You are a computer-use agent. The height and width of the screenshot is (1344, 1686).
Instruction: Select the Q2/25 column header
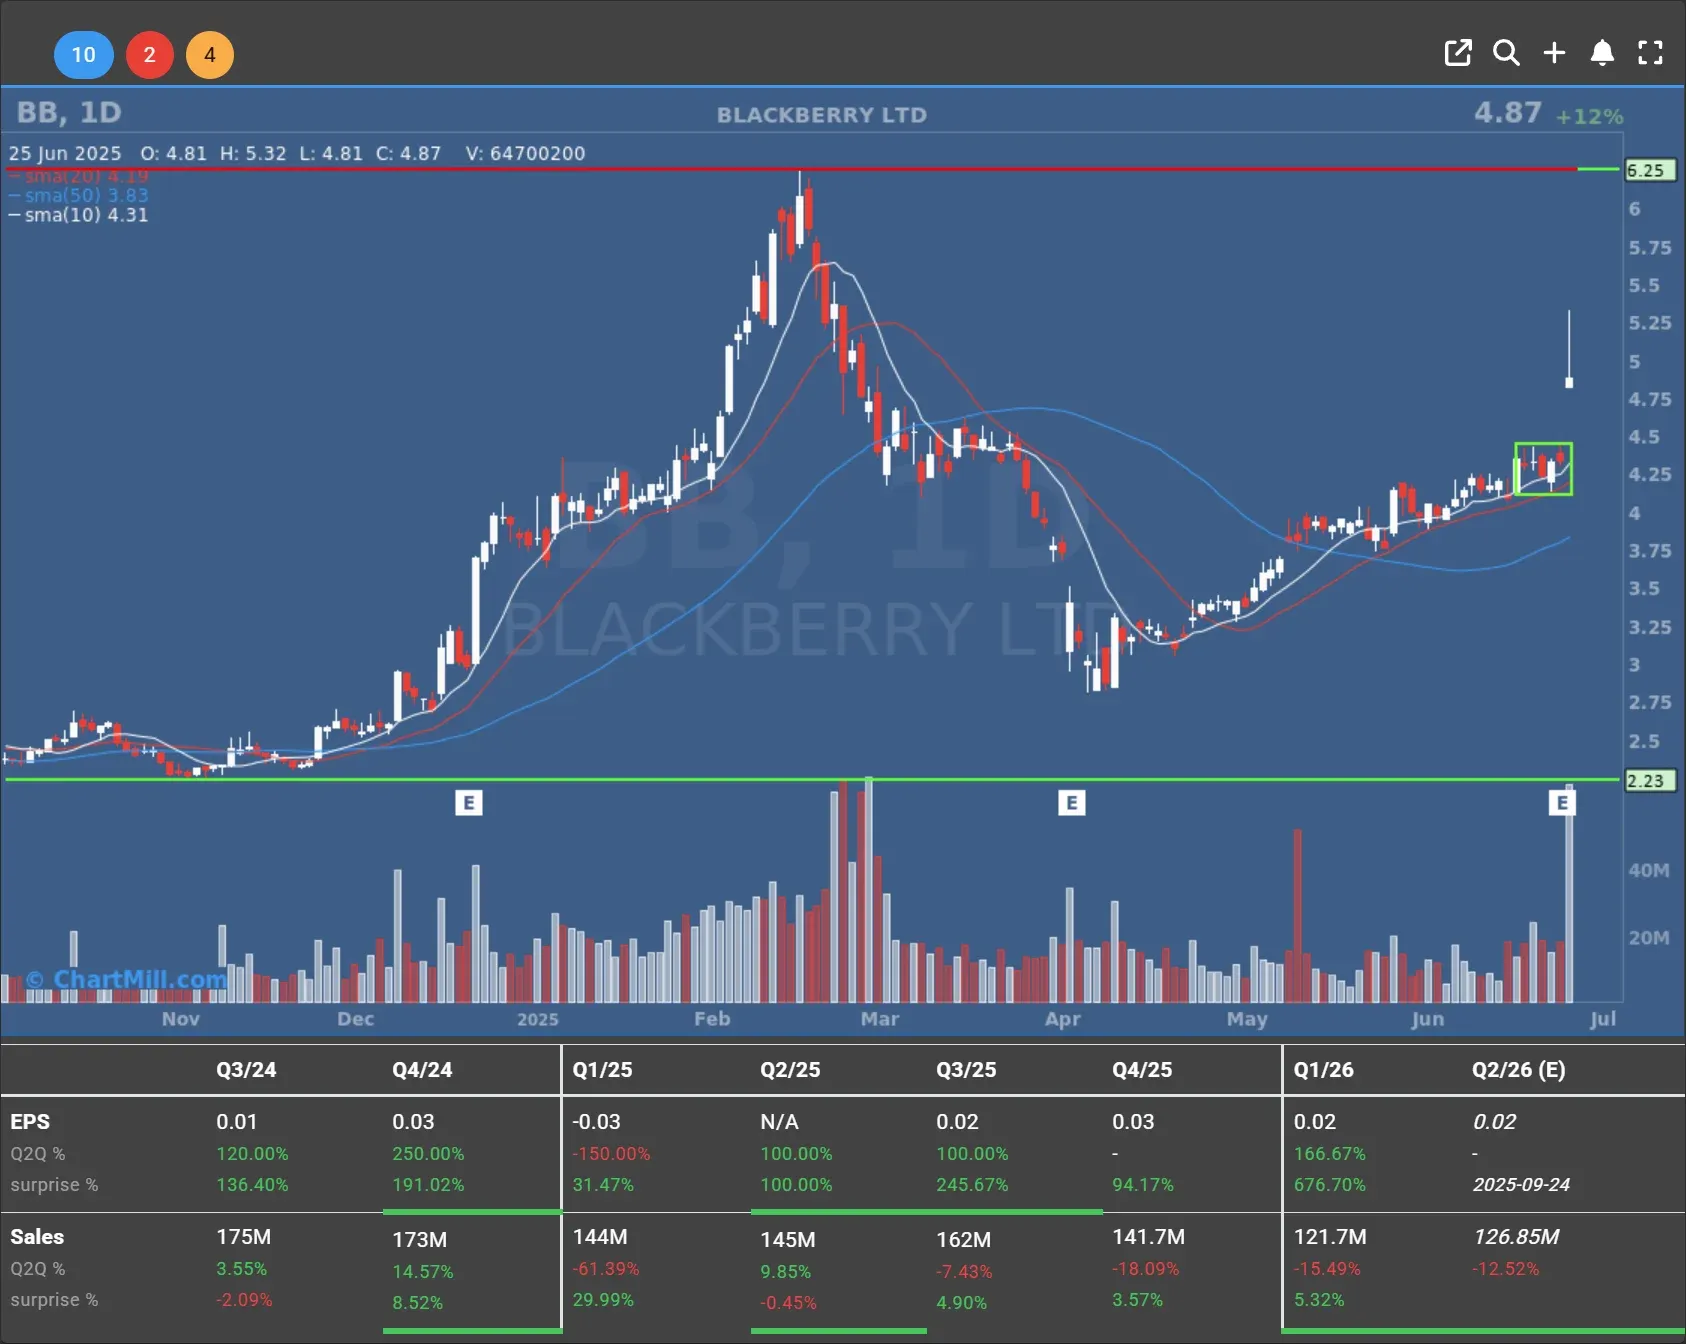click(790, 1070)
